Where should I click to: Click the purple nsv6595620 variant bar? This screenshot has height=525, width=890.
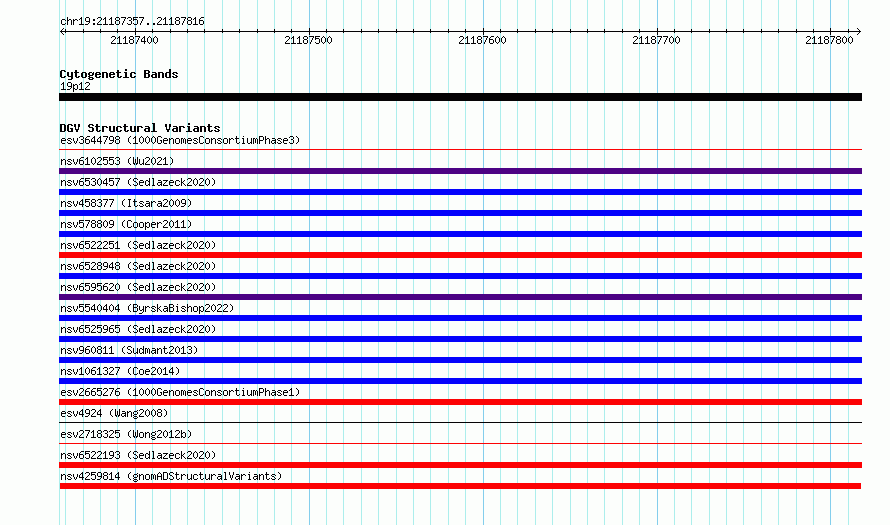[x=460, y=297]
